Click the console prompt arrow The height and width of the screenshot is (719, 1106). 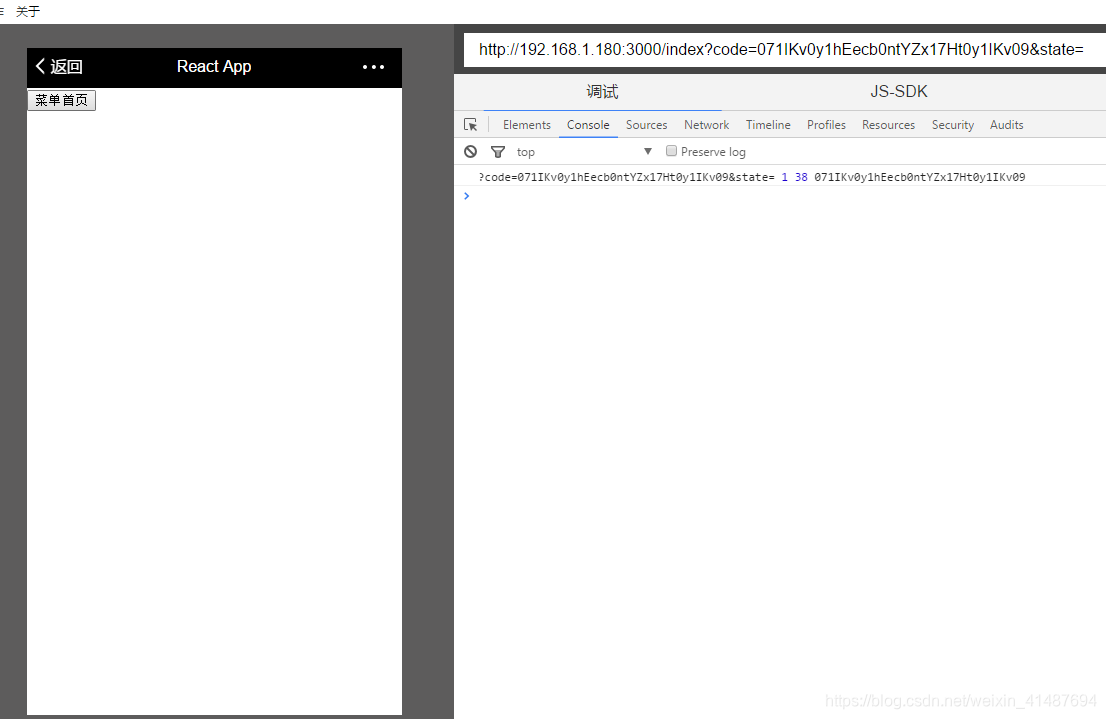466,196
